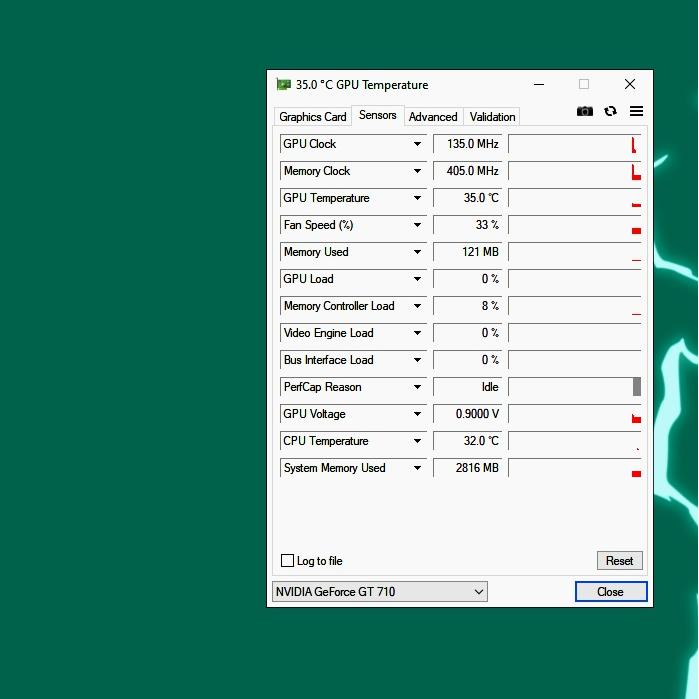
Task: Go to the Validation tab
Action: 492,117
